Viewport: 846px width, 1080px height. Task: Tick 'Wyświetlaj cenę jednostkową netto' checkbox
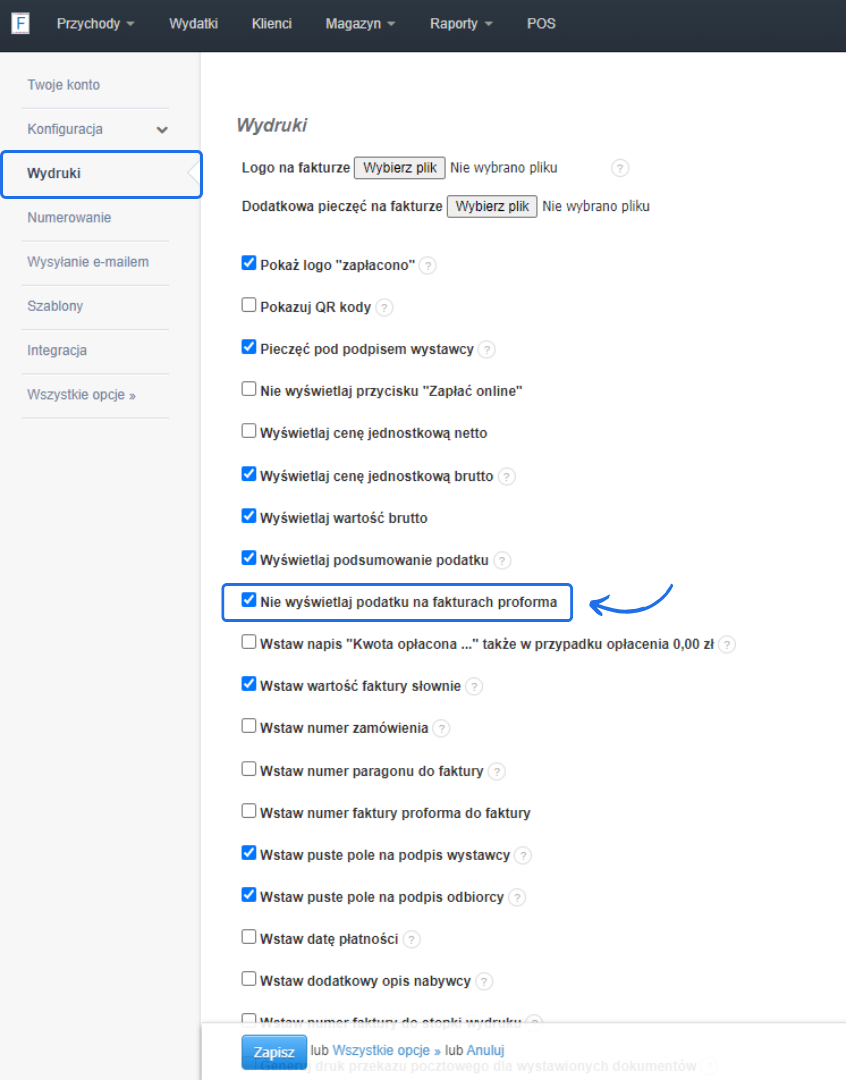click(249, 431)
